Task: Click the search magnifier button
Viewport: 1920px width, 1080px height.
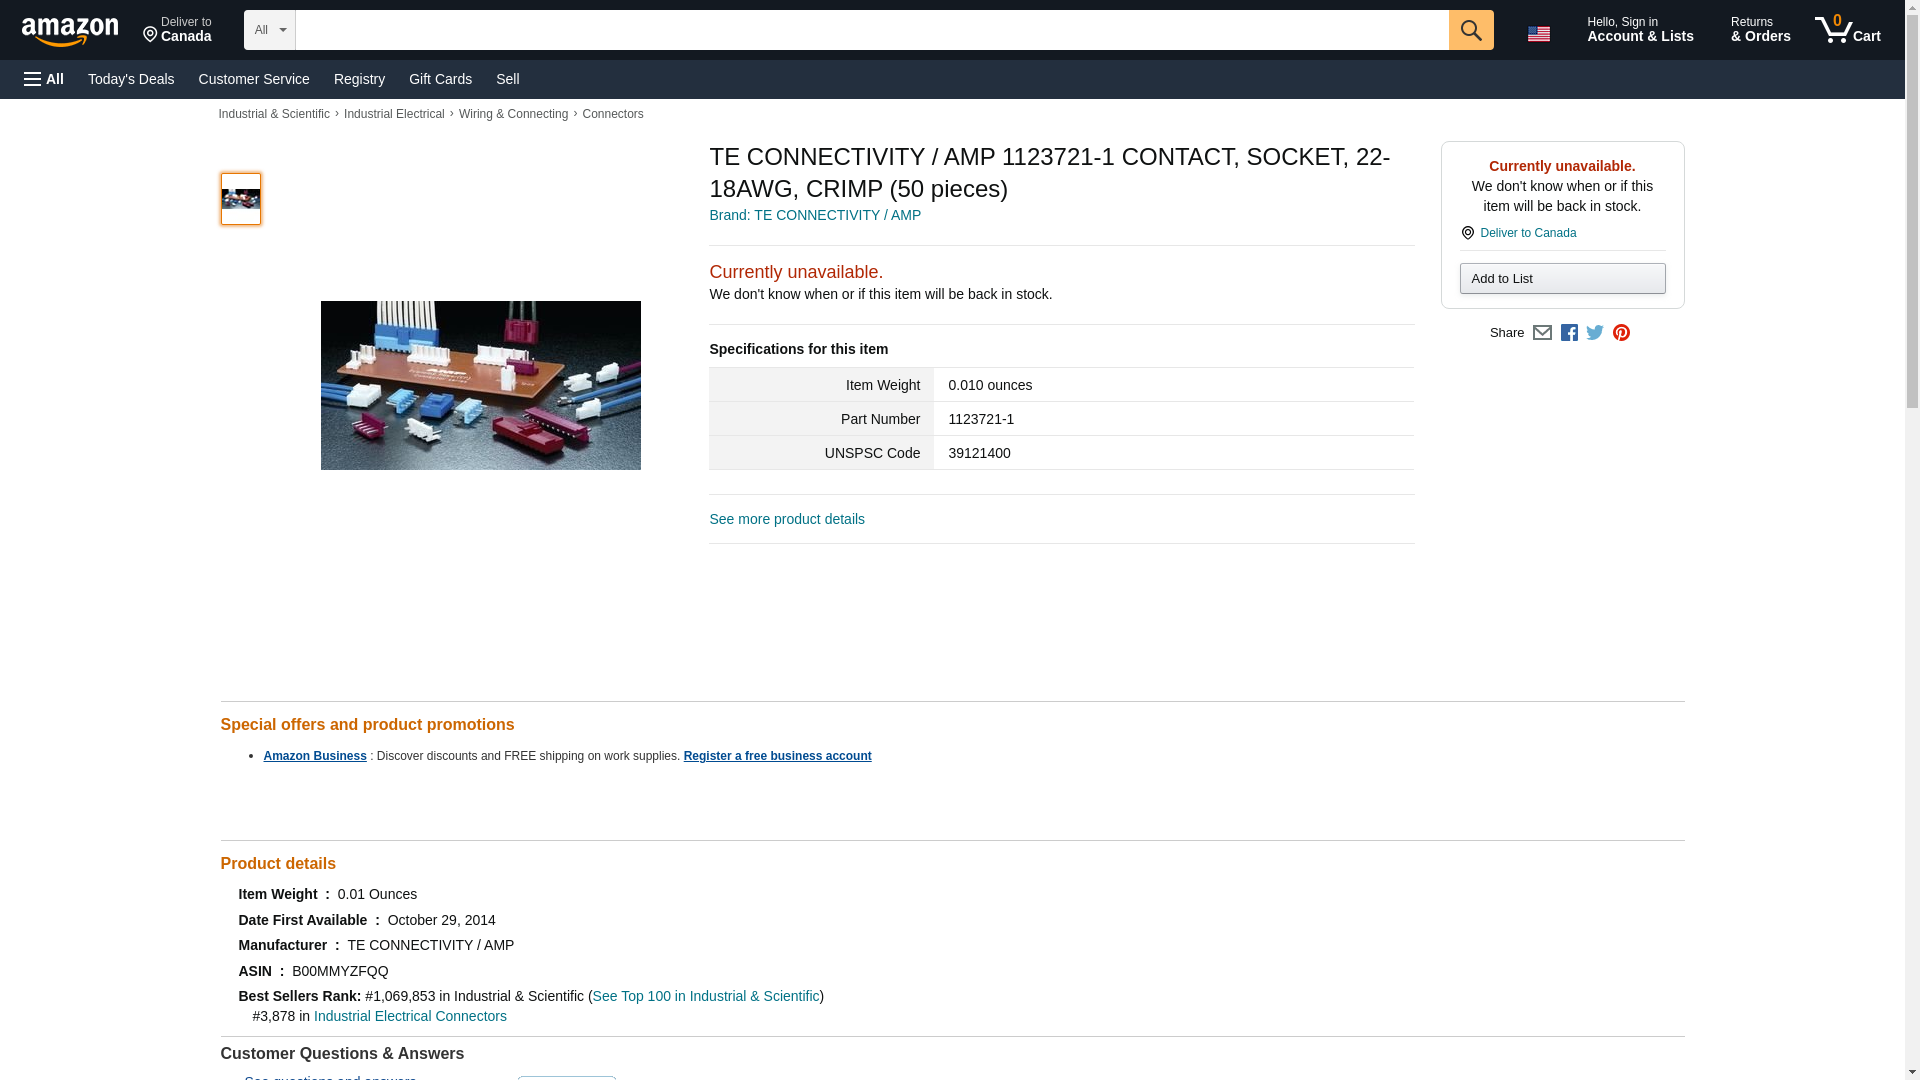Action: [1470, 30]
